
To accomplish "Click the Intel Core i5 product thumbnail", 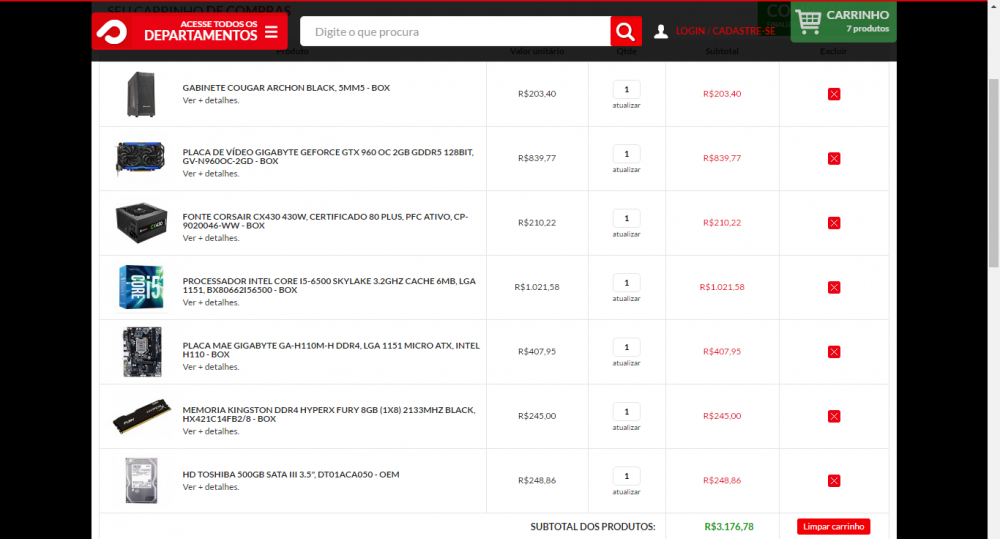I will click(141, 287).
